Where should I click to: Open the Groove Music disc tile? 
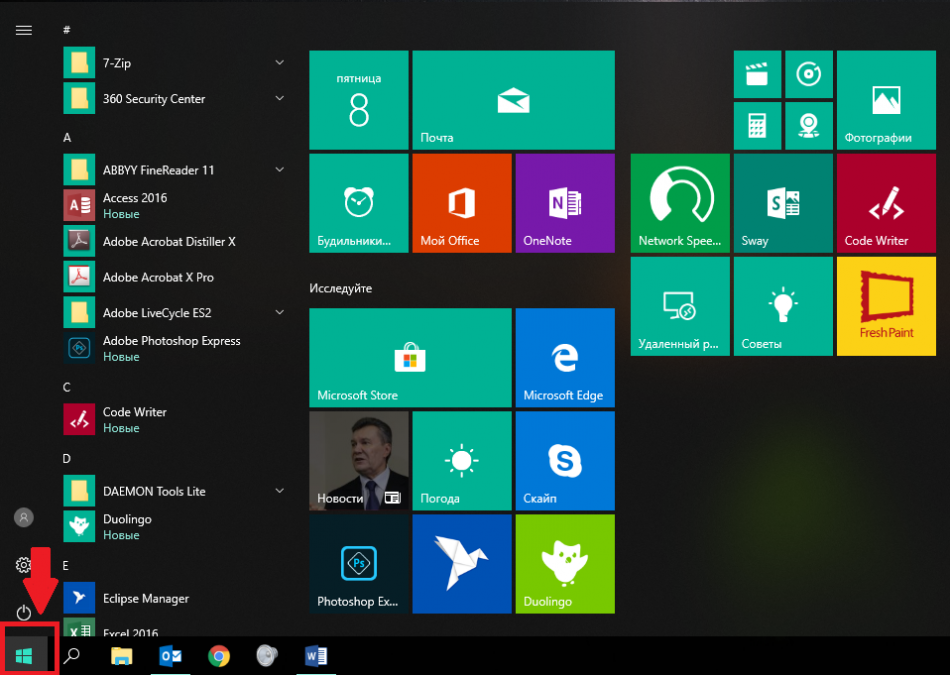(808, 75)
